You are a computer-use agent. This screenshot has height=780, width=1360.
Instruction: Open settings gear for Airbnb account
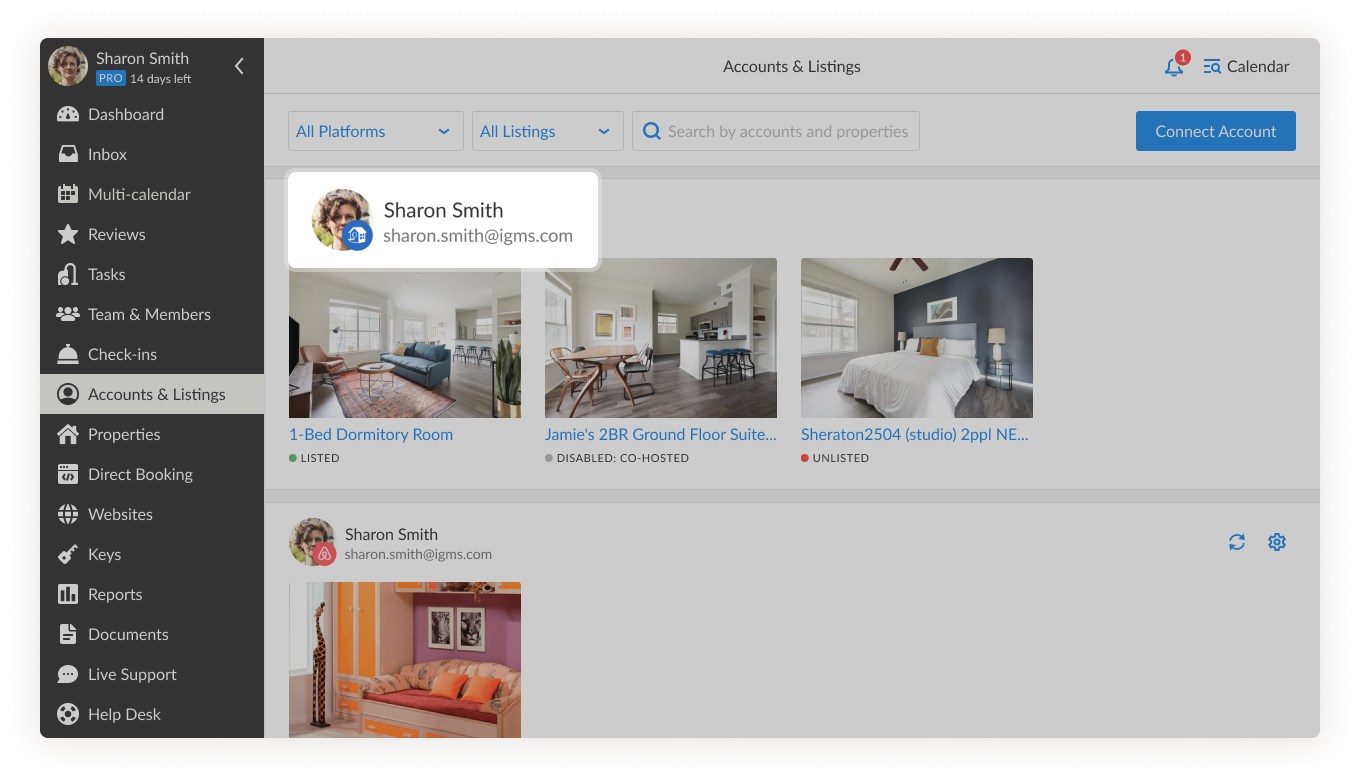[x=1277, y=542]
